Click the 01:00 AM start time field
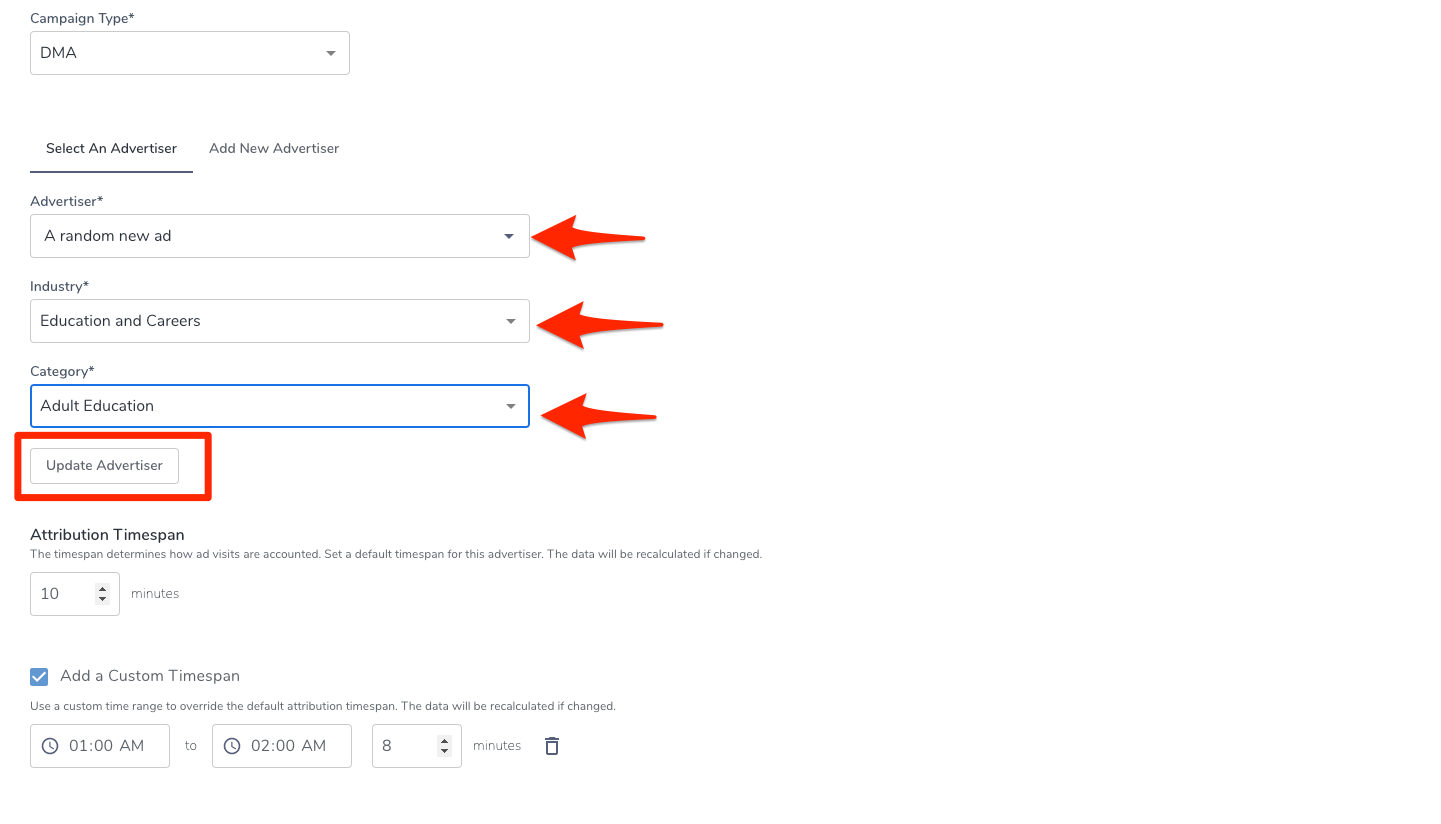The width and height of the screenshot is (1441, 824). (106, 746)
